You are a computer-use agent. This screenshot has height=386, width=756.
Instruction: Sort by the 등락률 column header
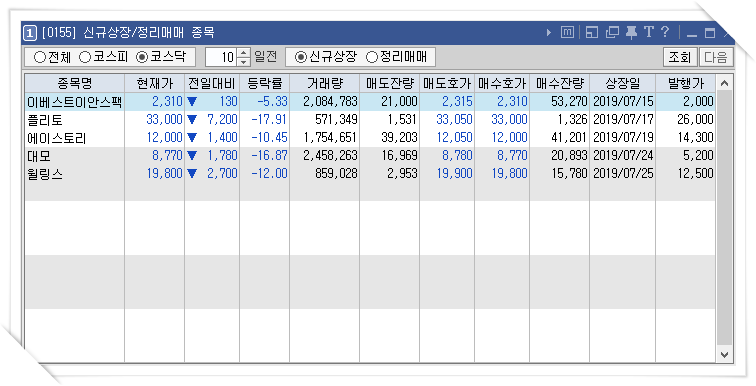(264, 84)
